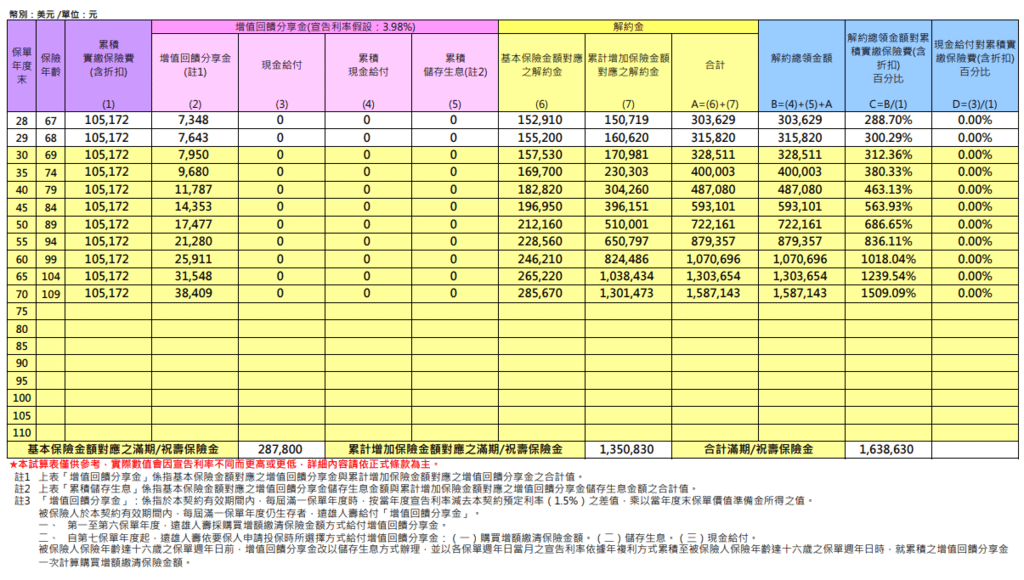Click percentage 563.93%

pyautogui.click(x=888, y=207)
